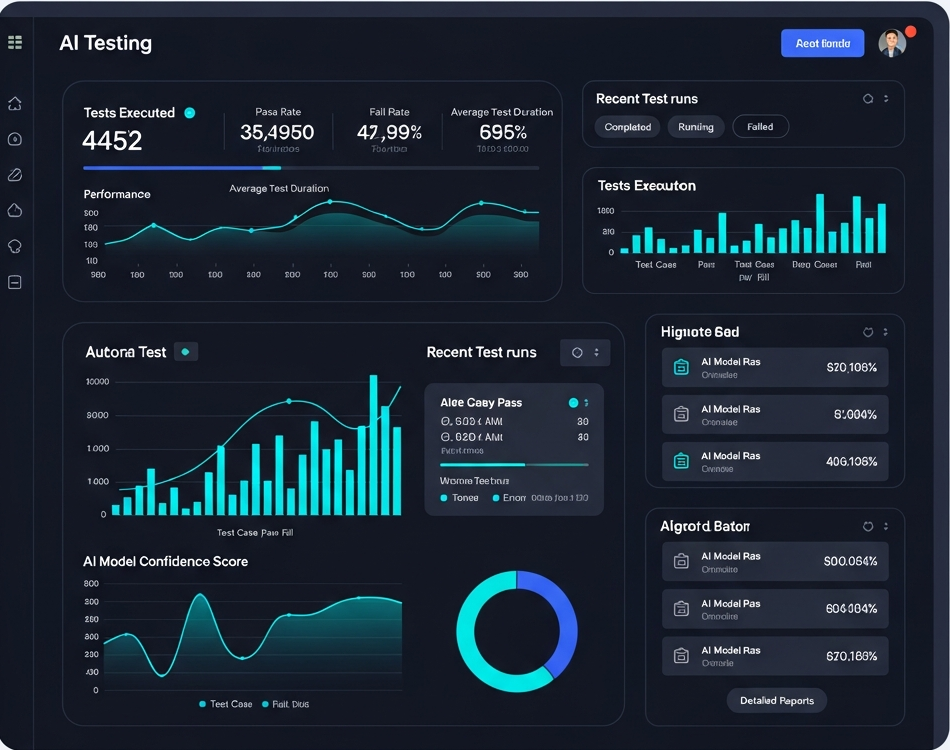This screenshot has height=750, width=950.
Task: Select the Running filter tab
Action: [x=696, y=127]
